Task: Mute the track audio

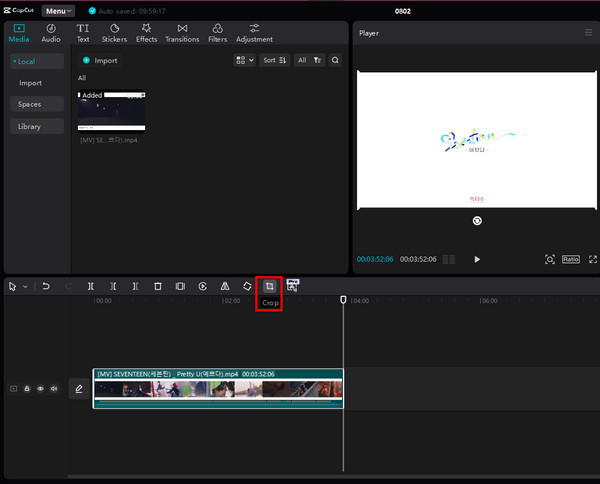Action: [x=54, y=389]
